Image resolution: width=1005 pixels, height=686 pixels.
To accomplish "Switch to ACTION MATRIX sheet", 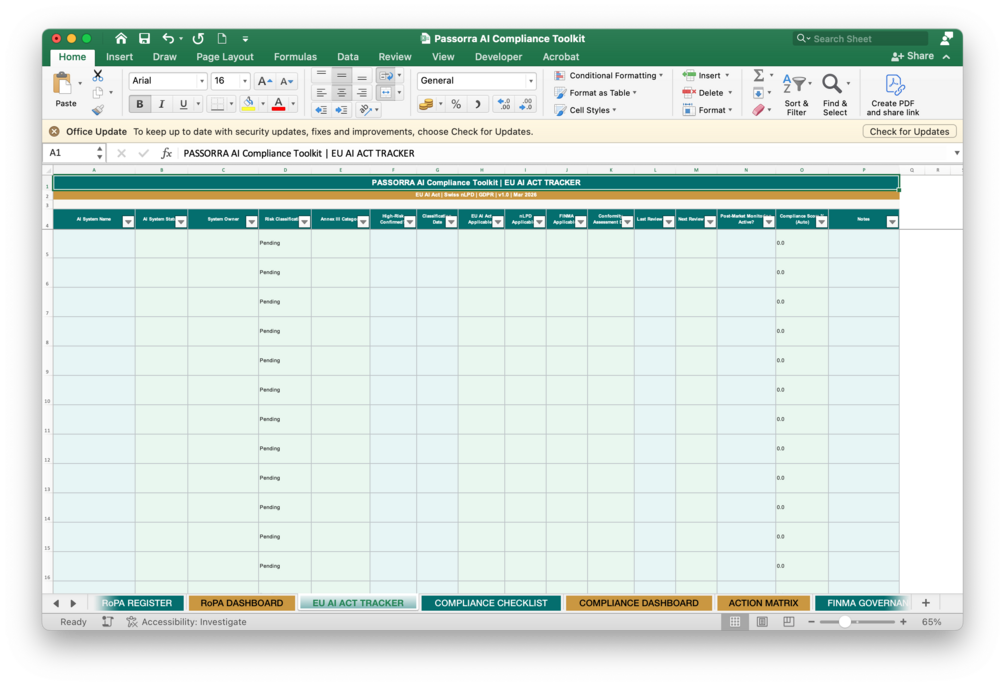I will coord(763,603).
